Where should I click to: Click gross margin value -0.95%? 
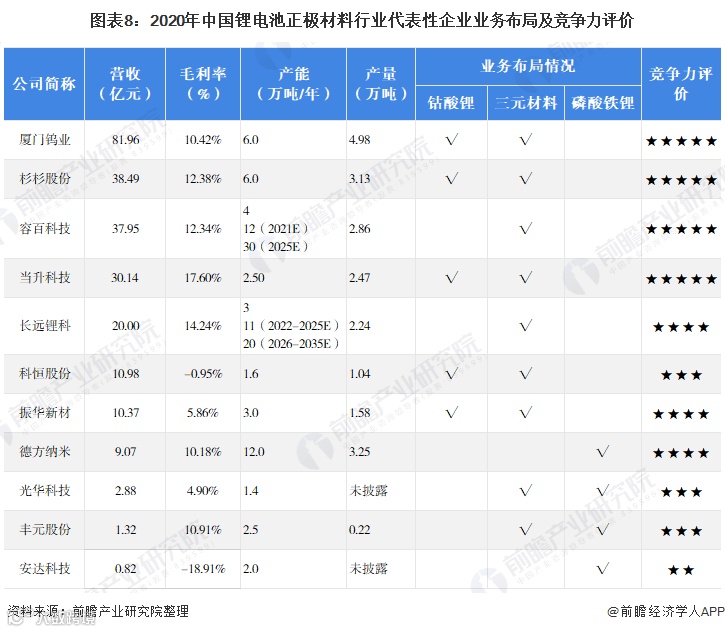(203, 374)
